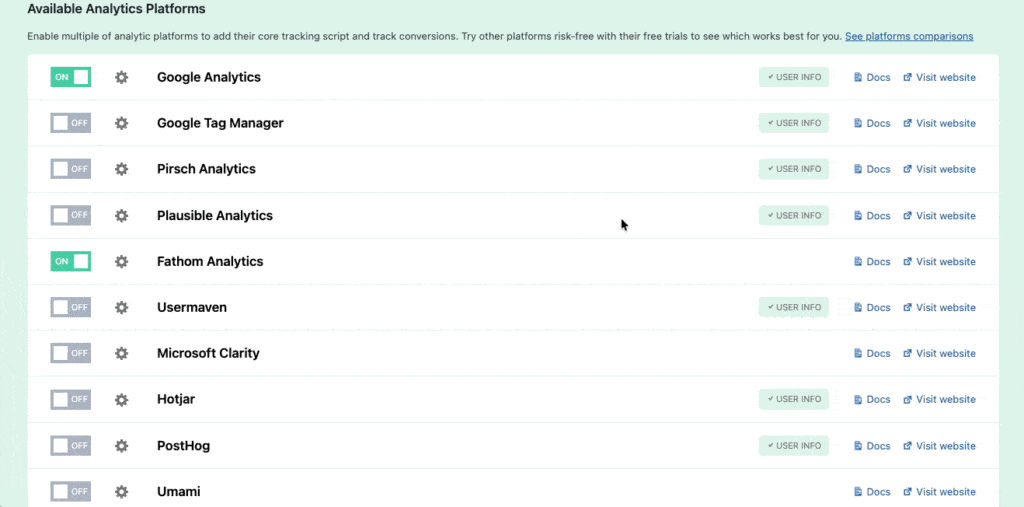Turn off the Google Analytics toggle

click(71, 77)
